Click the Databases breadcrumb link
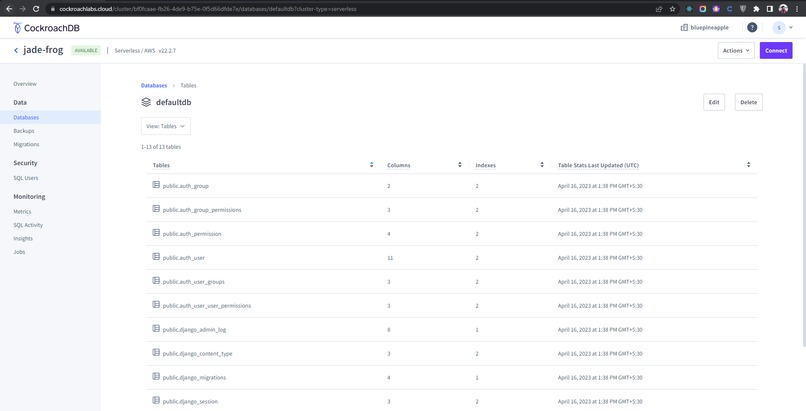806x411 pixels. point(154,85)
